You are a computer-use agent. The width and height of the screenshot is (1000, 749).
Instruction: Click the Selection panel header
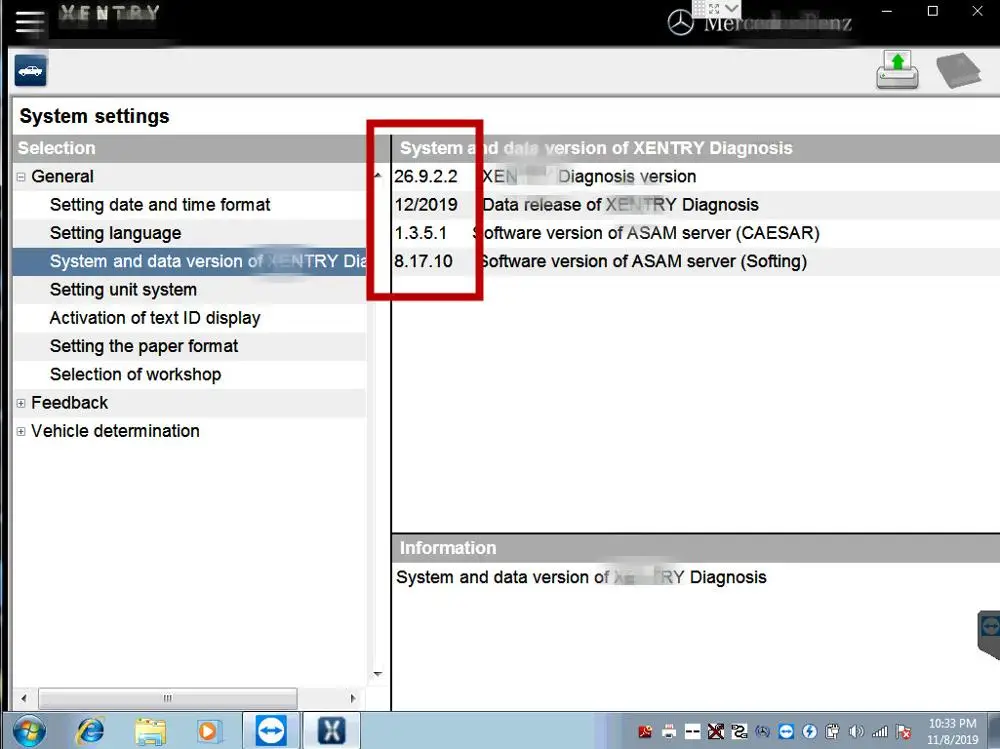point(189,148)
